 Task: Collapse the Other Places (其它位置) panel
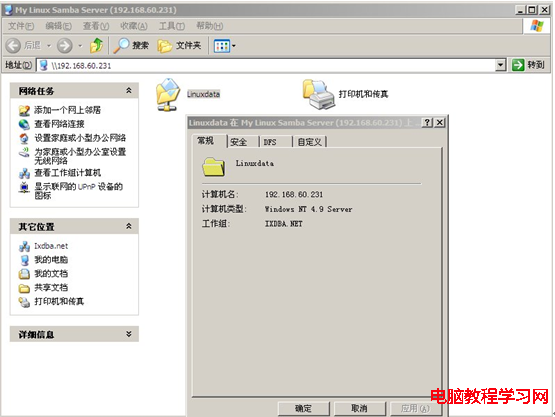[x=129, y=226]
